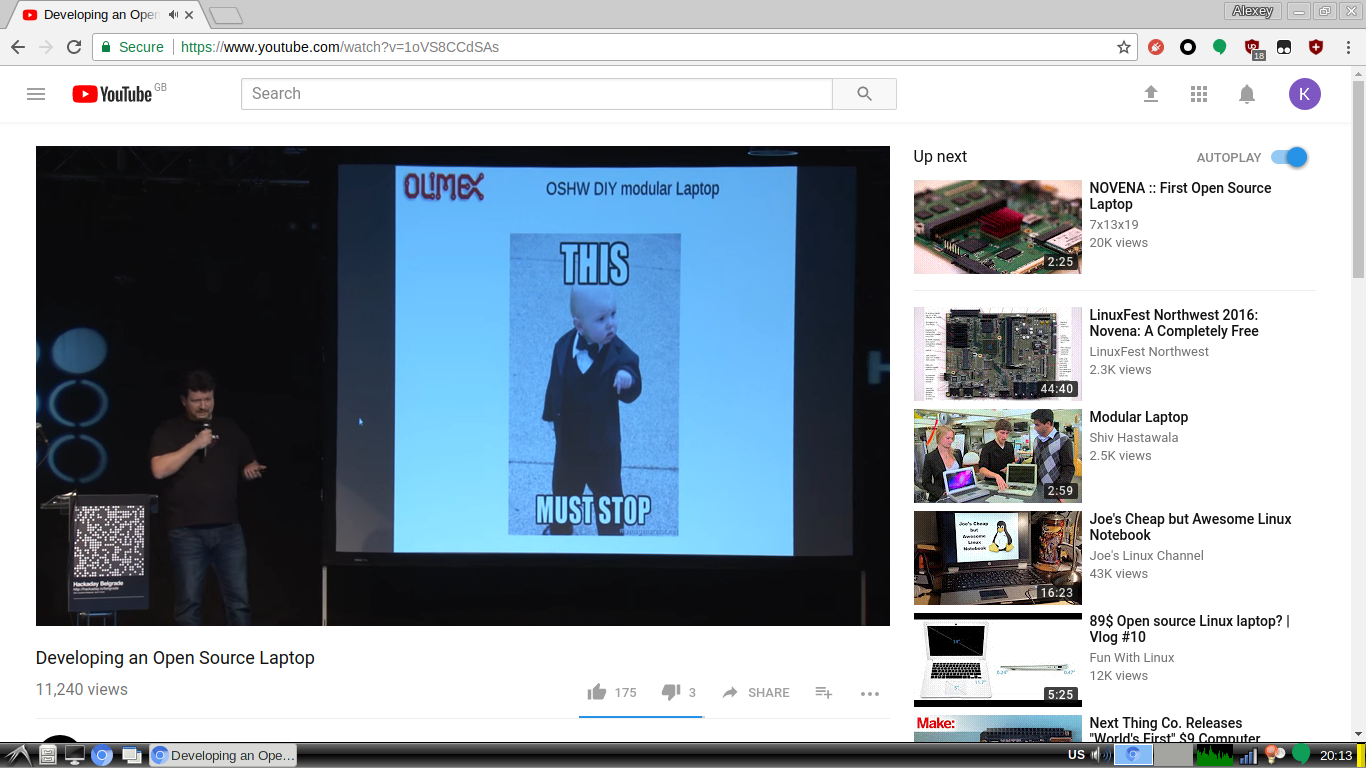
Task: Open the taskbar volume speaker icon
Action: point(1101,755)
